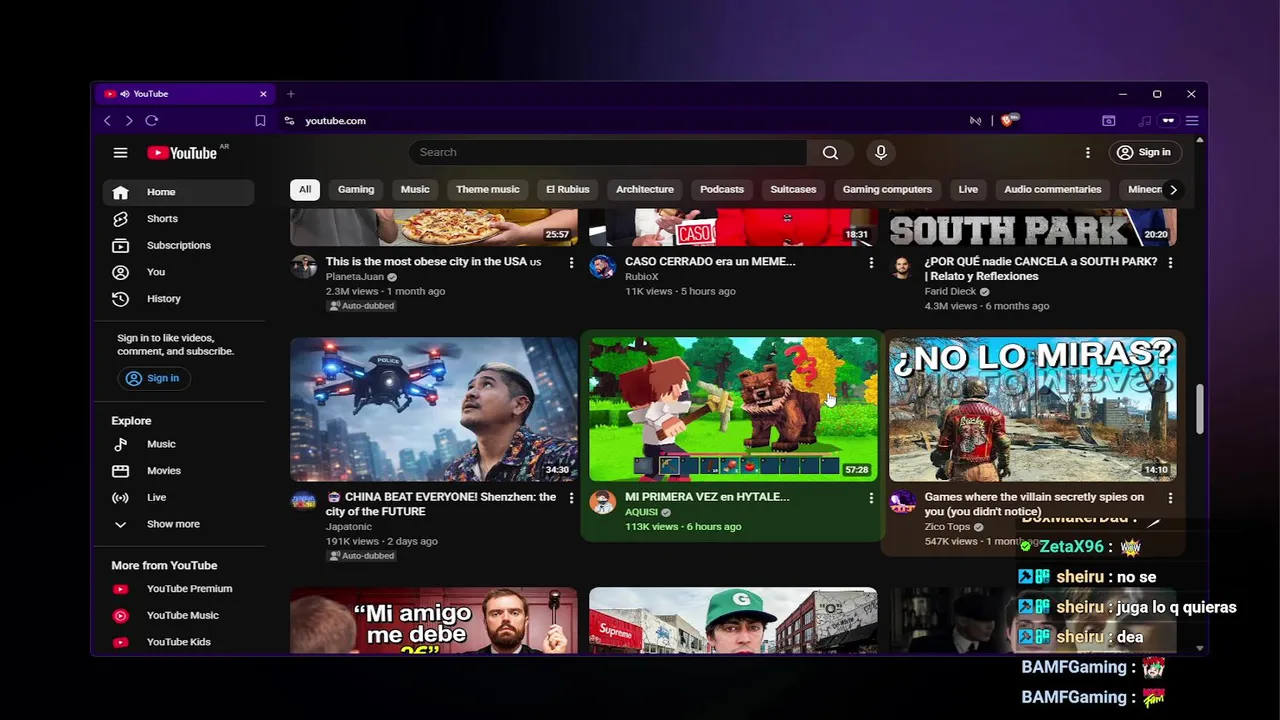
Task: Open options for 'MI PRIMERA VEZ en HYTALE' video
Action: (x=871, y=497)
